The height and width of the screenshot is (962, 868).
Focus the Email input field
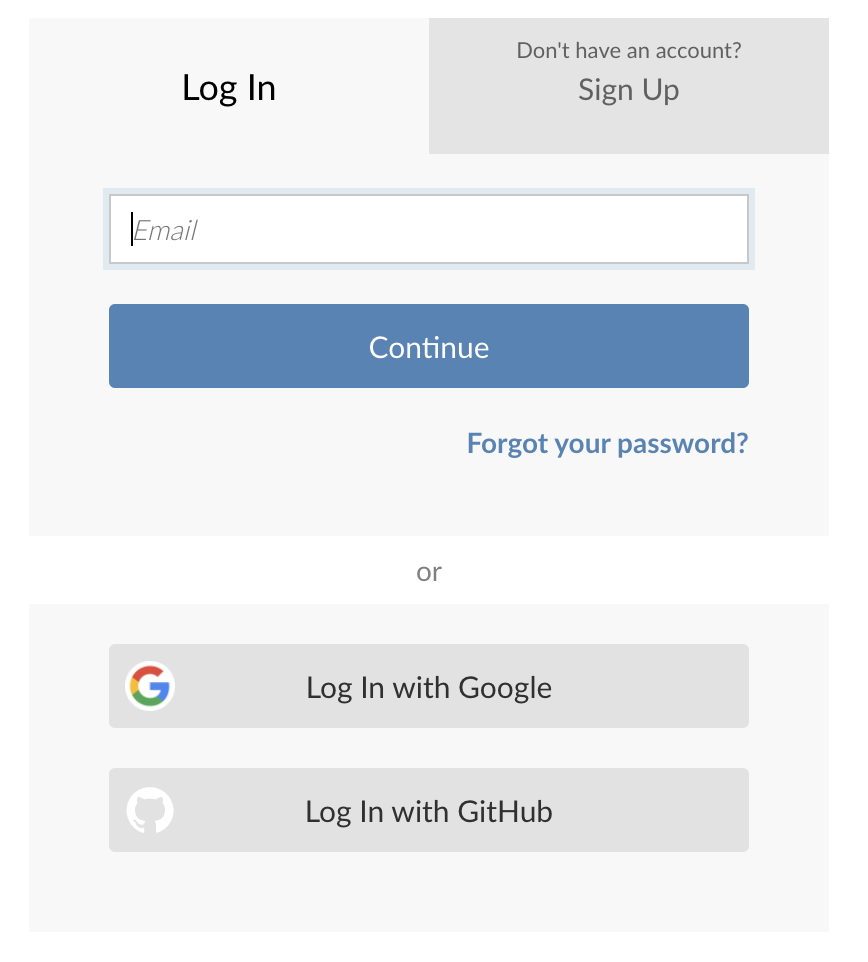(429, 229)
